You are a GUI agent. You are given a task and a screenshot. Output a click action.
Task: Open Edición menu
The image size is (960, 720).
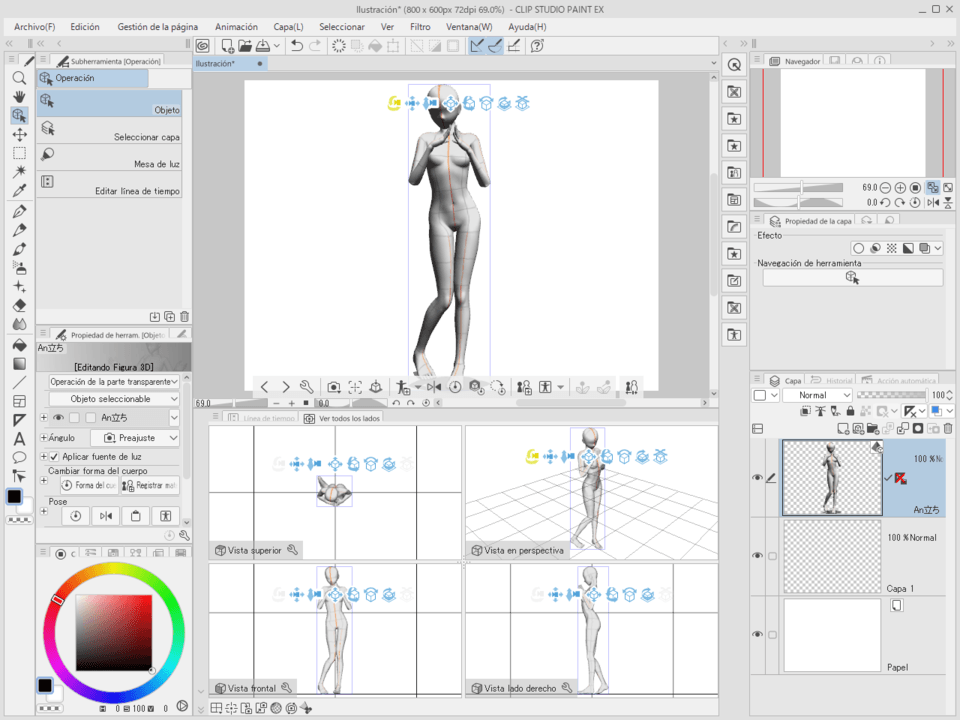(x=84, y=27)
